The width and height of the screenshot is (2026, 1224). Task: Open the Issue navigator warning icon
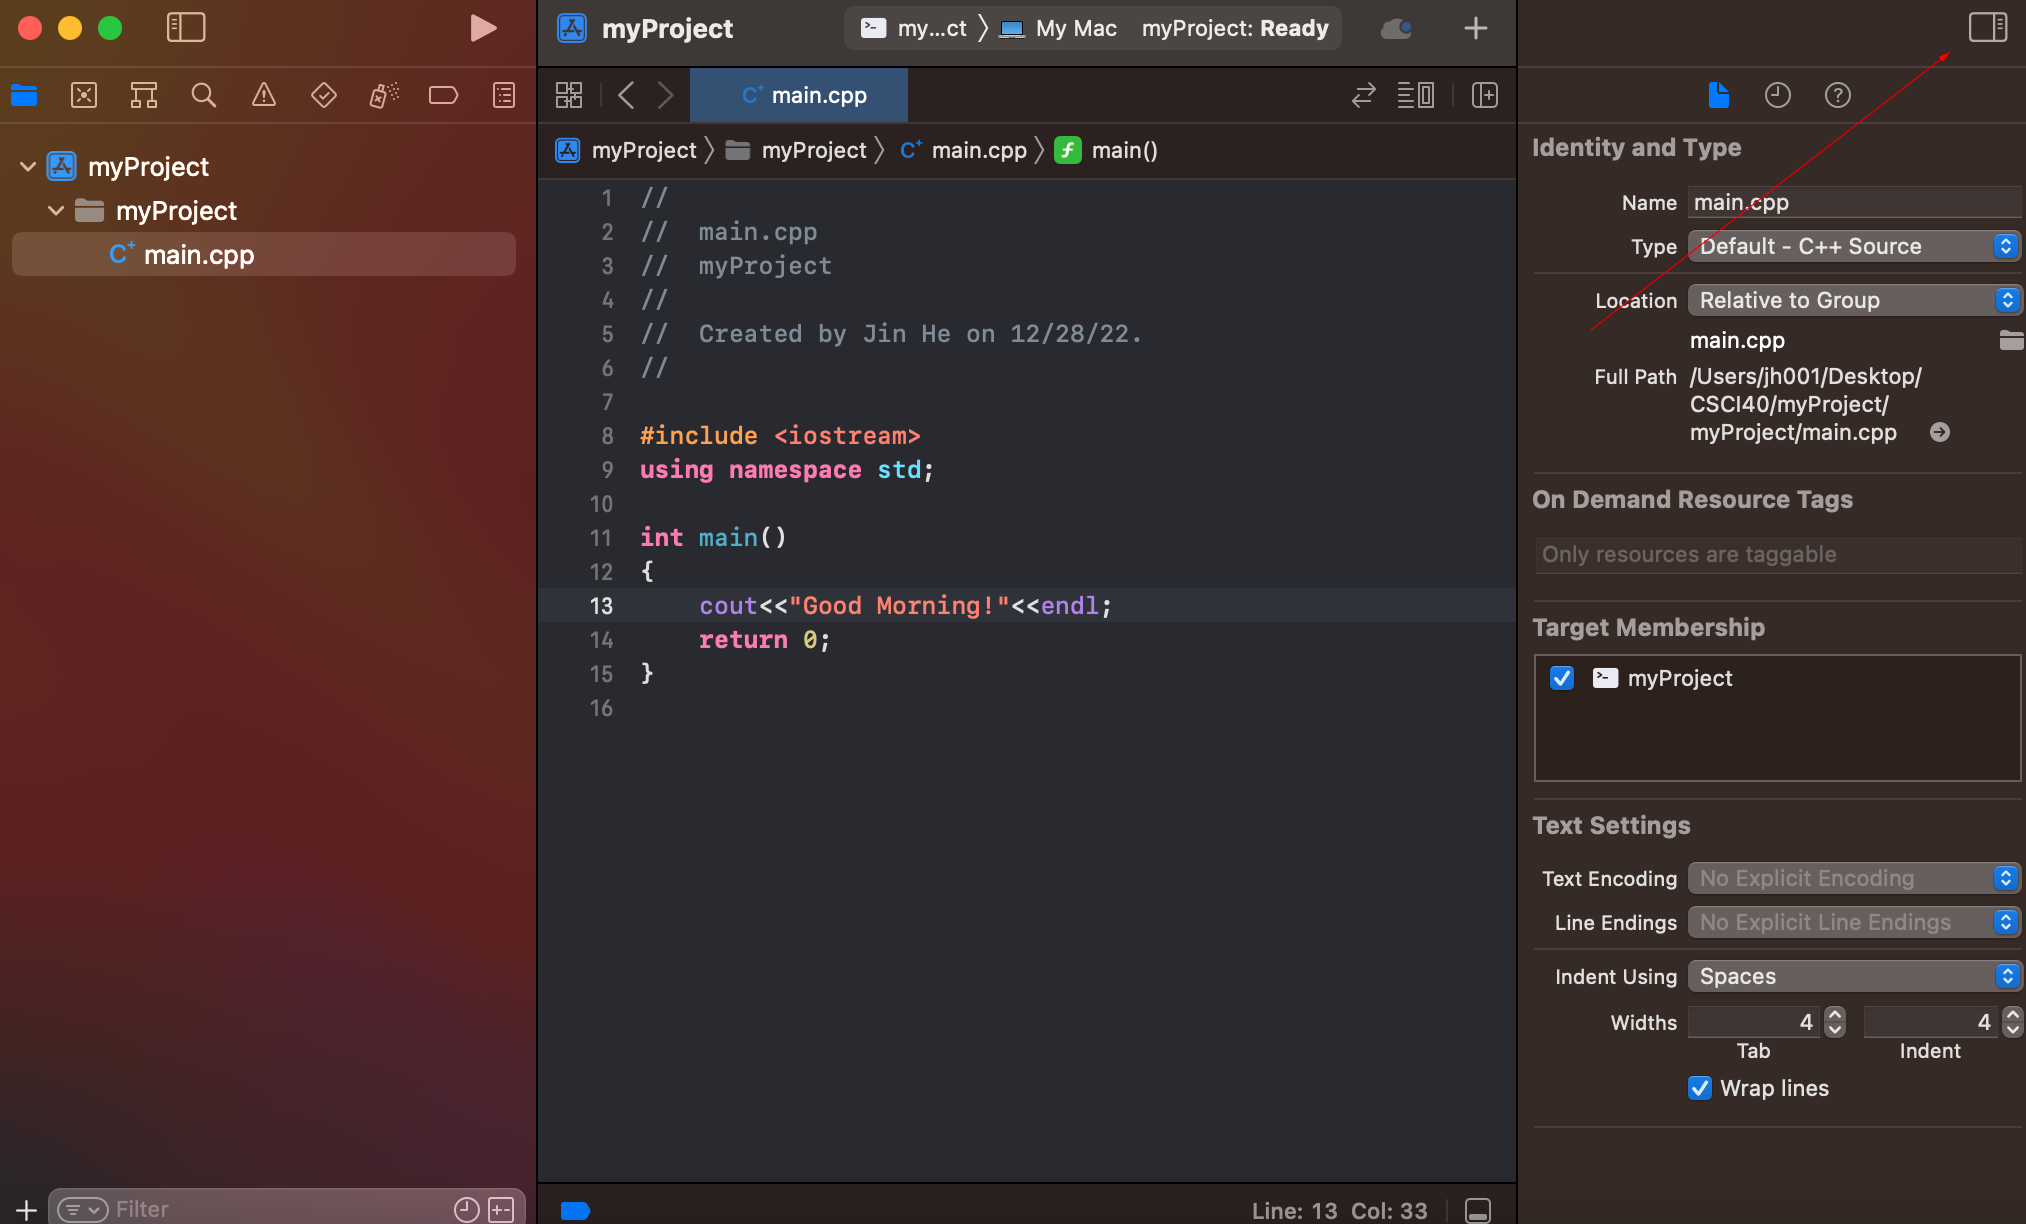click(264, 95)
